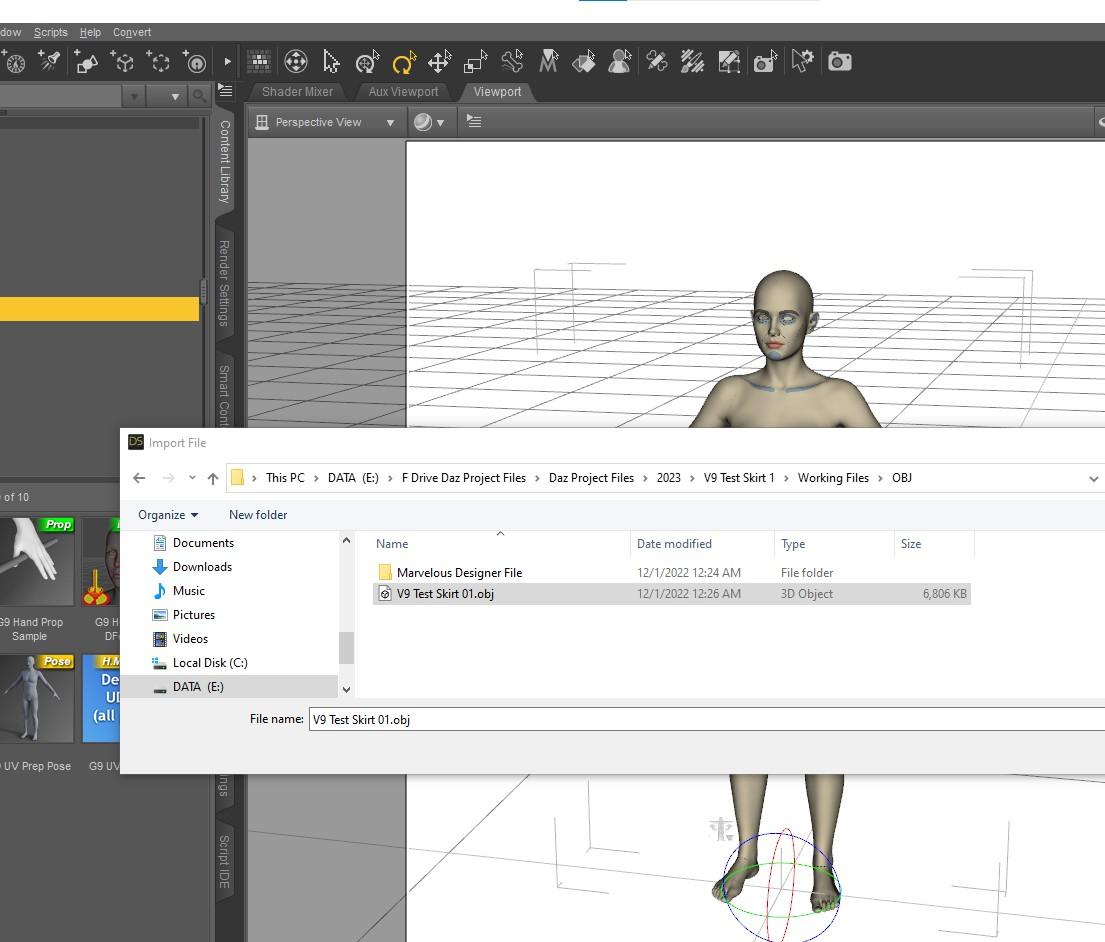1105x942 pixels.
Task: Open the Scripts menu
Action: coord(51,32)
